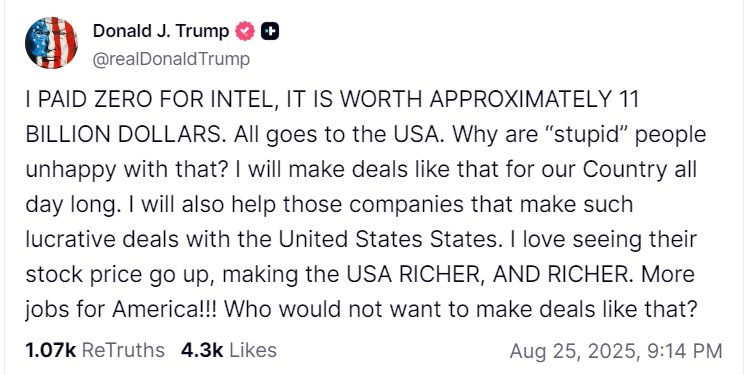
Task: Click the red verified checkmark badge
Action: click(245, 32)
